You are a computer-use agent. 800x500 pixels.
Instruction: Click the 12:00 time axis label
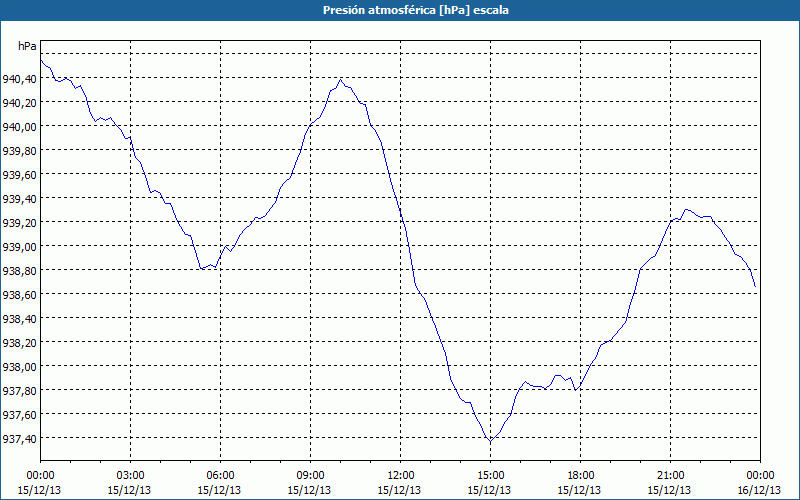[401, 476]
